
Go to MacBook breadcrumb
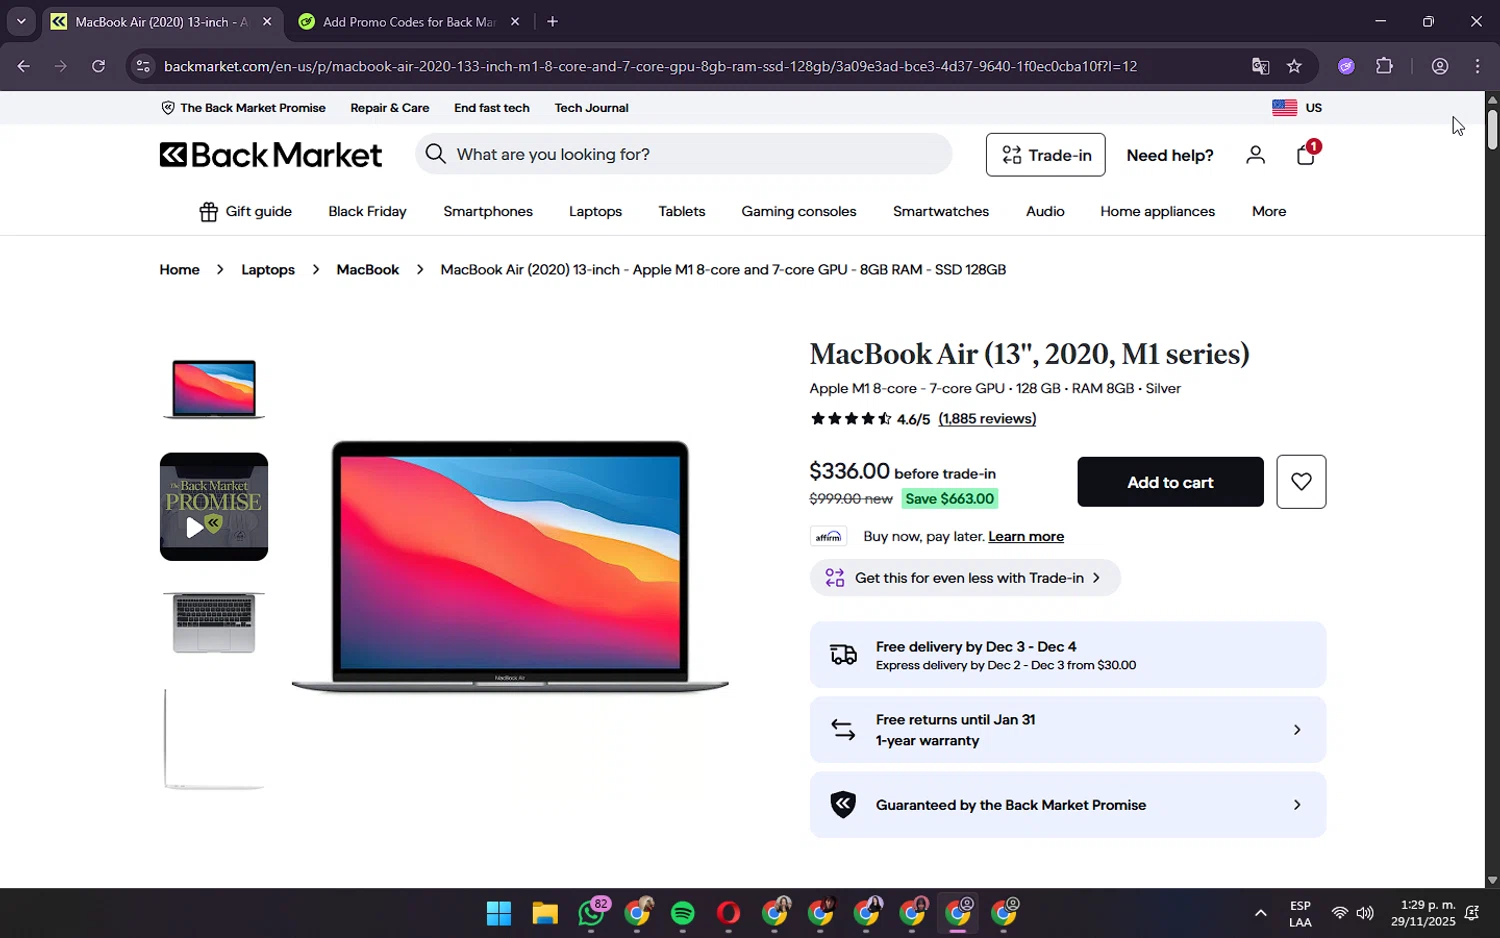367,270
